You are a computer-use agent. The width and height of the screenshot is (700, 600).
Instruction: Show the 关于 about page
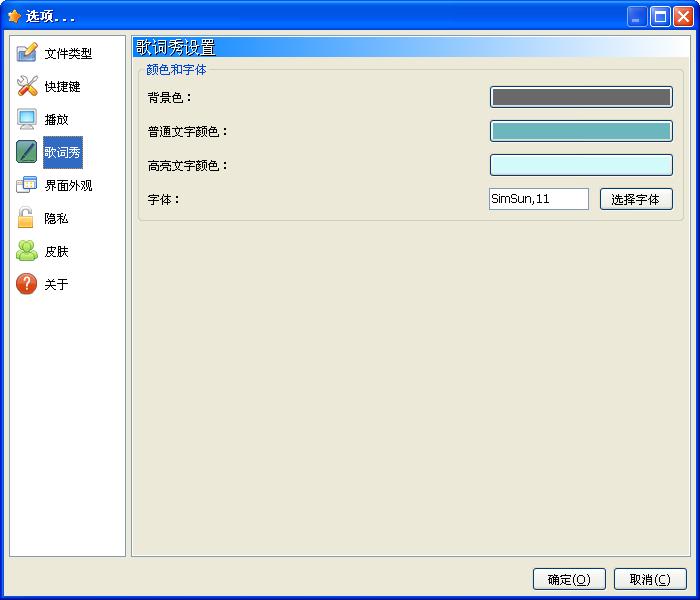click(x=56, y=284)
